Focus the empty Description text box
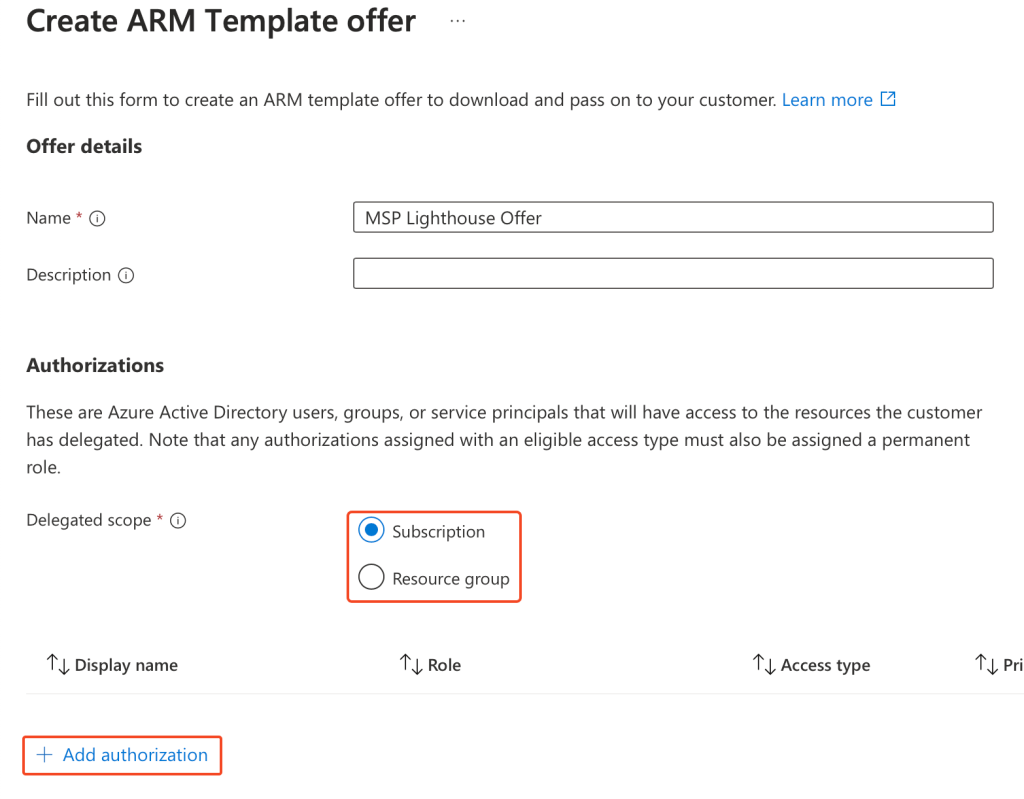1024x799 pixels. click(672, 274)
